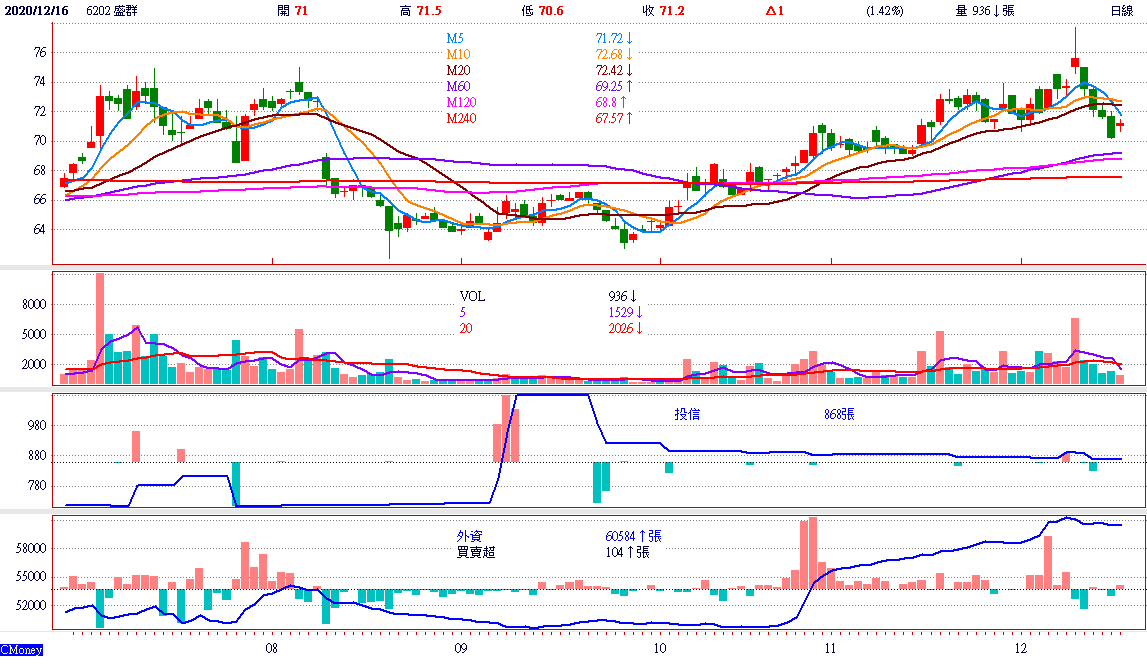This screenshot has width=1147, height=668.
Task: Click the red M240 legend label
Action: tap(461, 119)
